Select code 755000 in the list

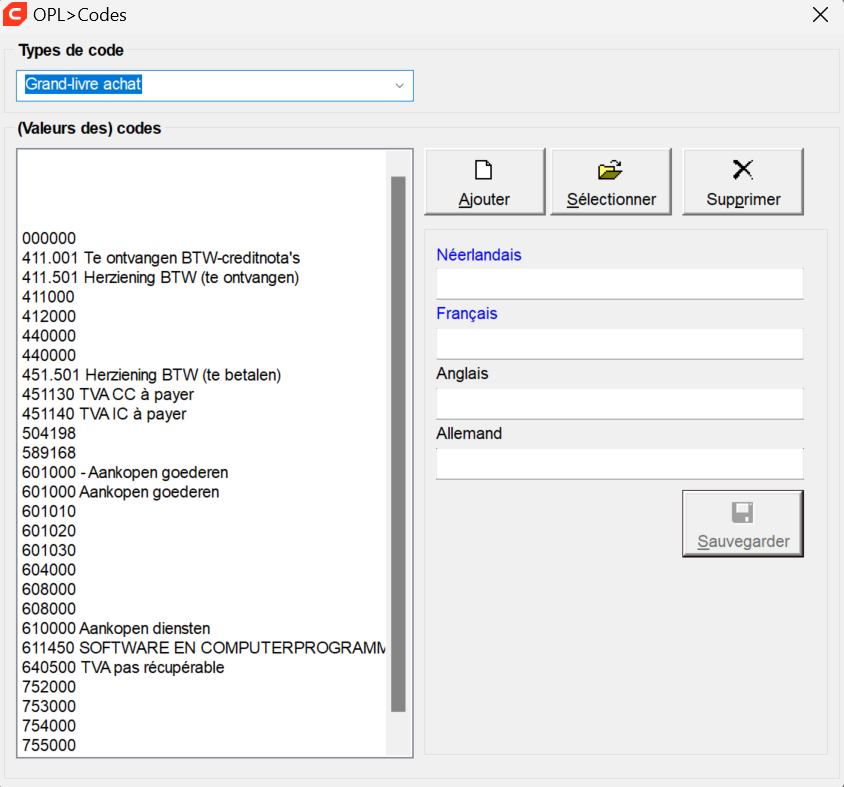coord(203,746)
